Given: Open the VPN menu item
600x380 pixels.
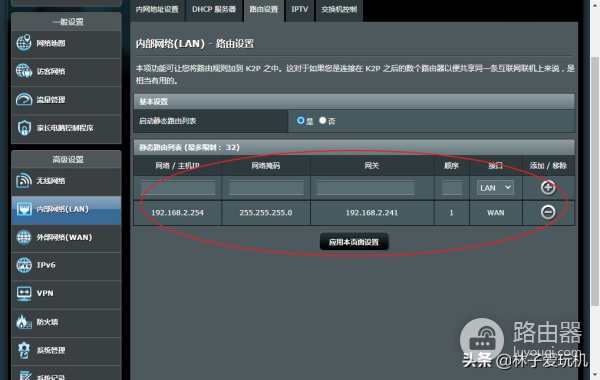Looking at the screenshot, I should coord(67,294).
